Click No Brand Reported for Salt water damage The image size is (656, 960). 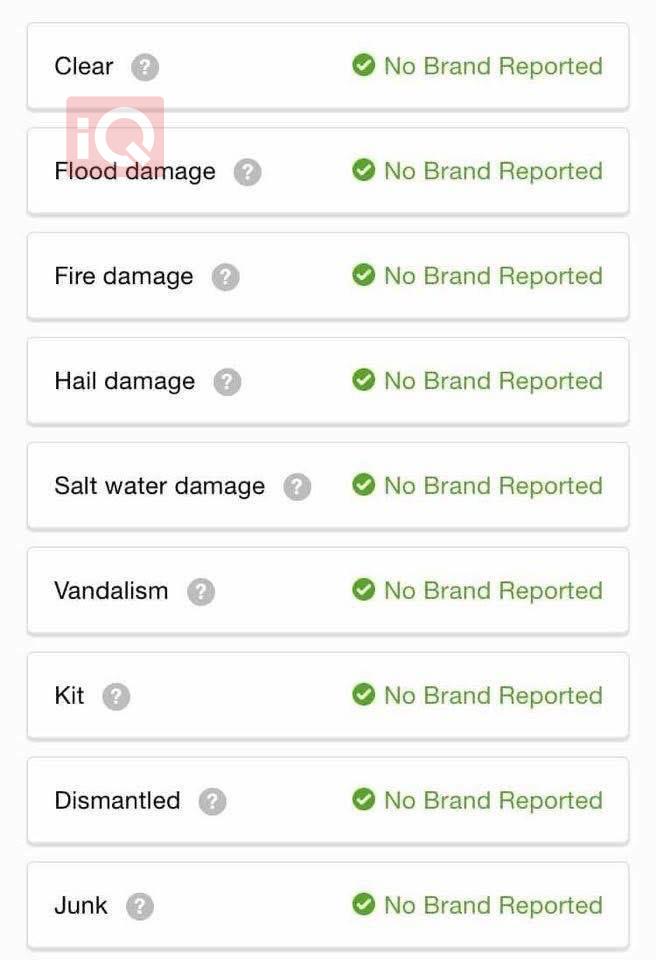(x=493, y=486)
